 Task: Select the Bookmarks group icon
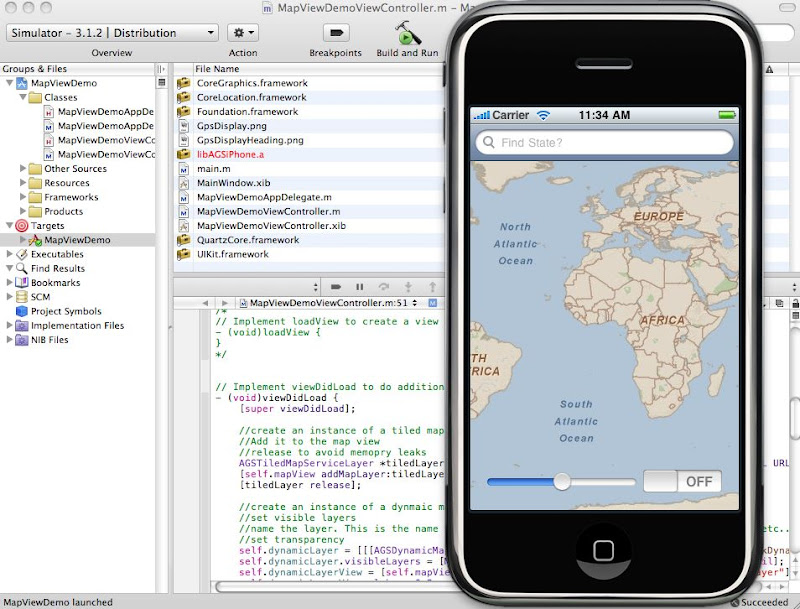[x=22, y=282]
